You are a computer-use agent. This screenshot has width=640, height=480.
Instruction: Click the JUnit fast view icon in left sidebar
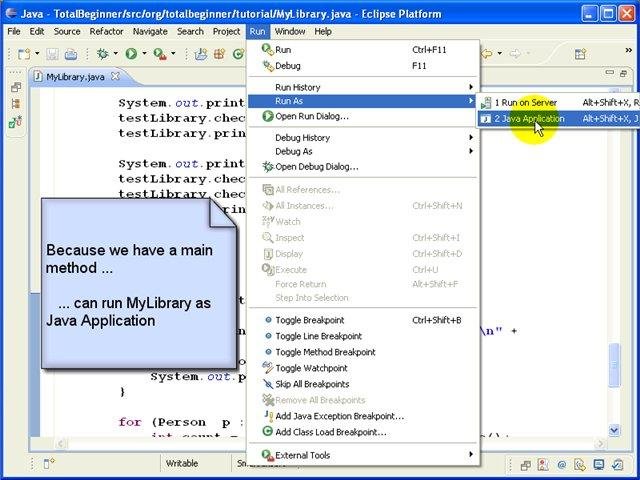[x=16, y=122]
